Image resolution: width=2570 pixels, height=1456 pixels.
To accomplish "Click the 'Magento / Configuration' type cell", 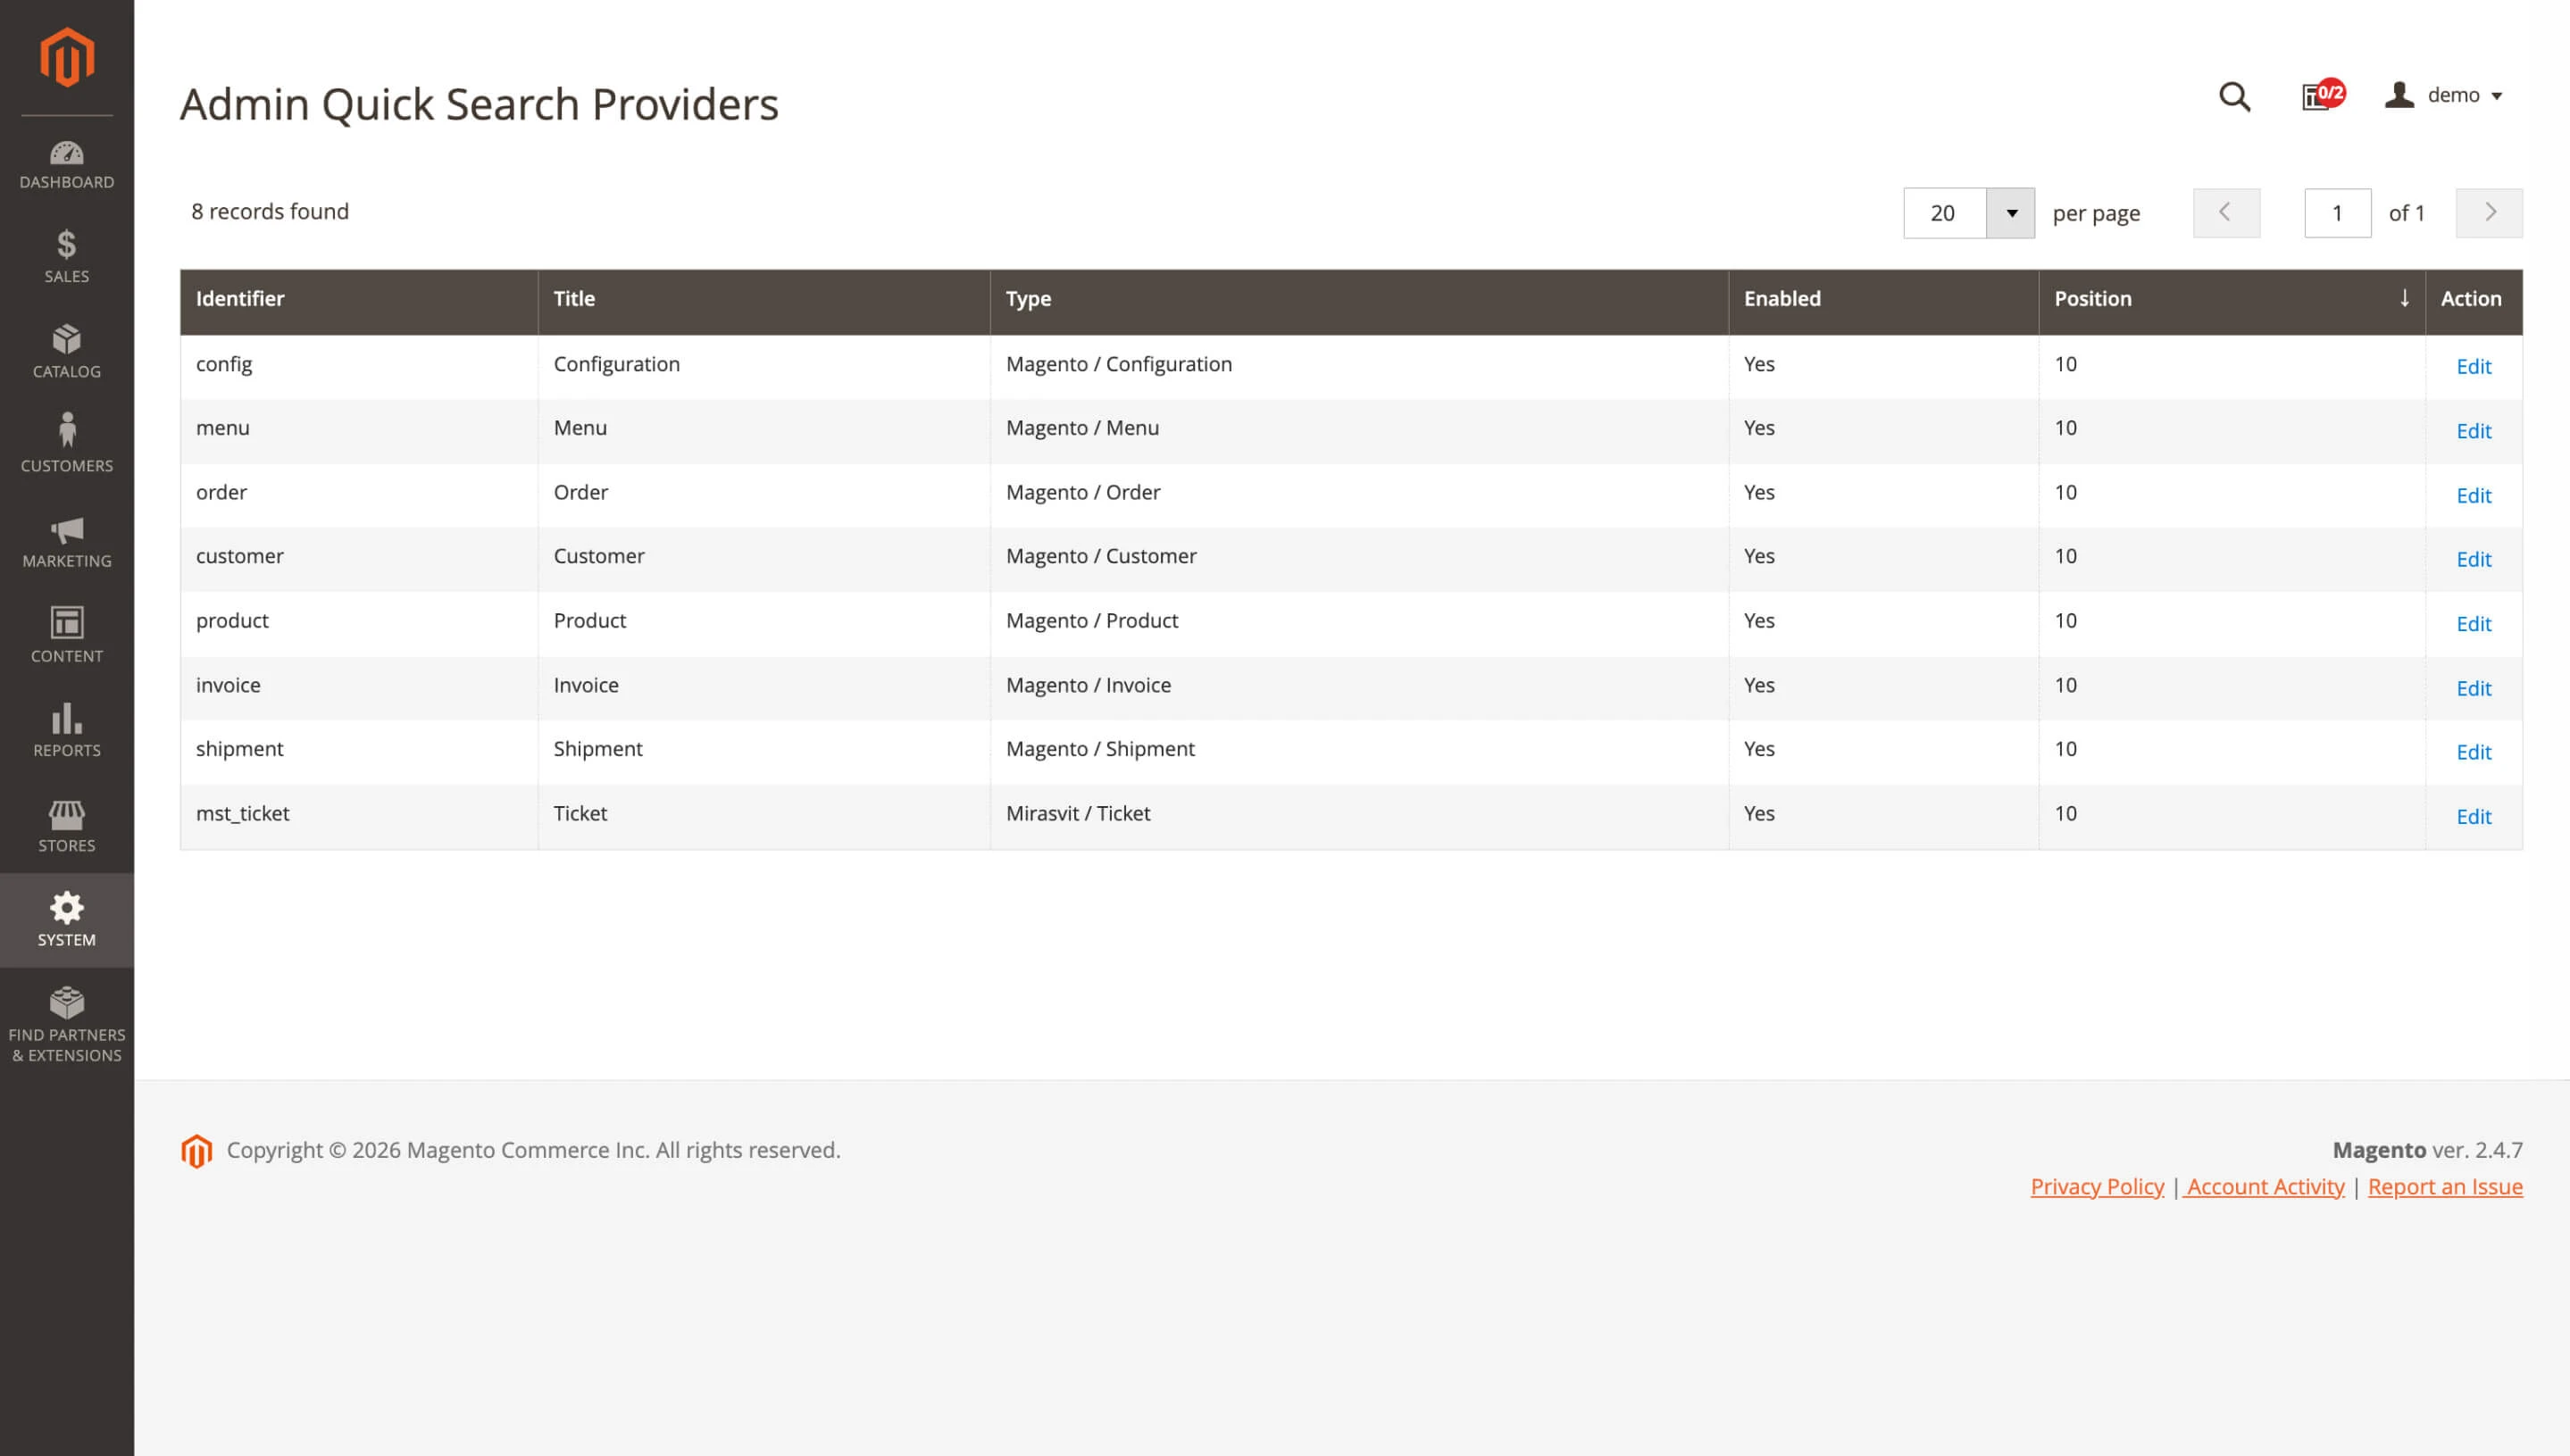I will point(1359,365).
